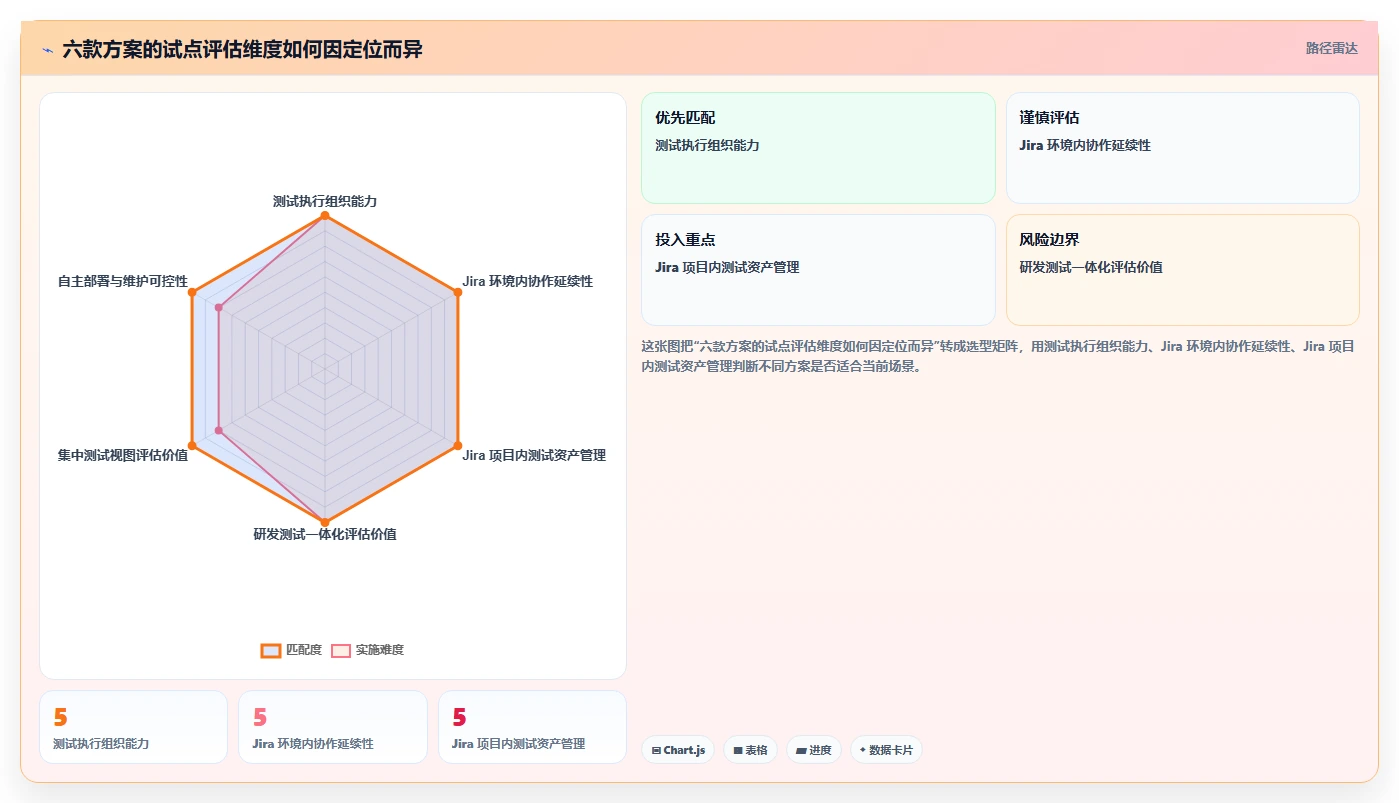Open the 风险边界 card
Image resolution: width=1399 pixels, height=803 pixels.
click(x=1182, y=270)
